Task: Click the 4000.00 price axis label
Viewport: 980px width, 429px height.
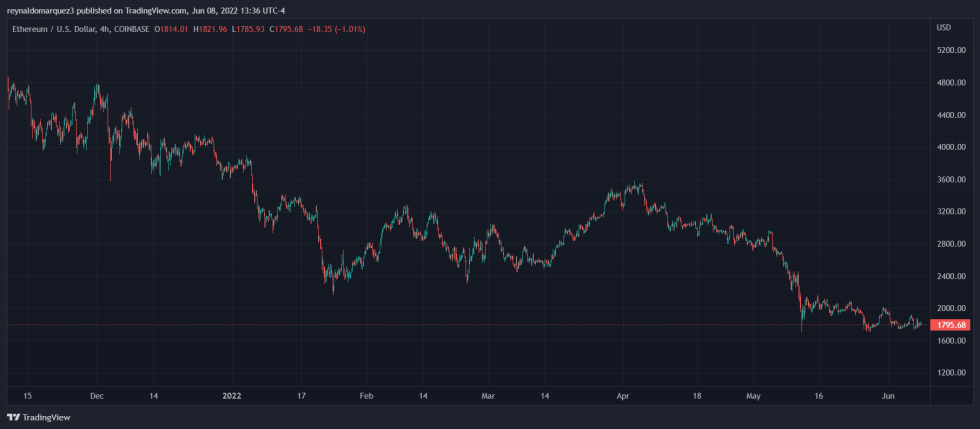Action: click(951, 148)
